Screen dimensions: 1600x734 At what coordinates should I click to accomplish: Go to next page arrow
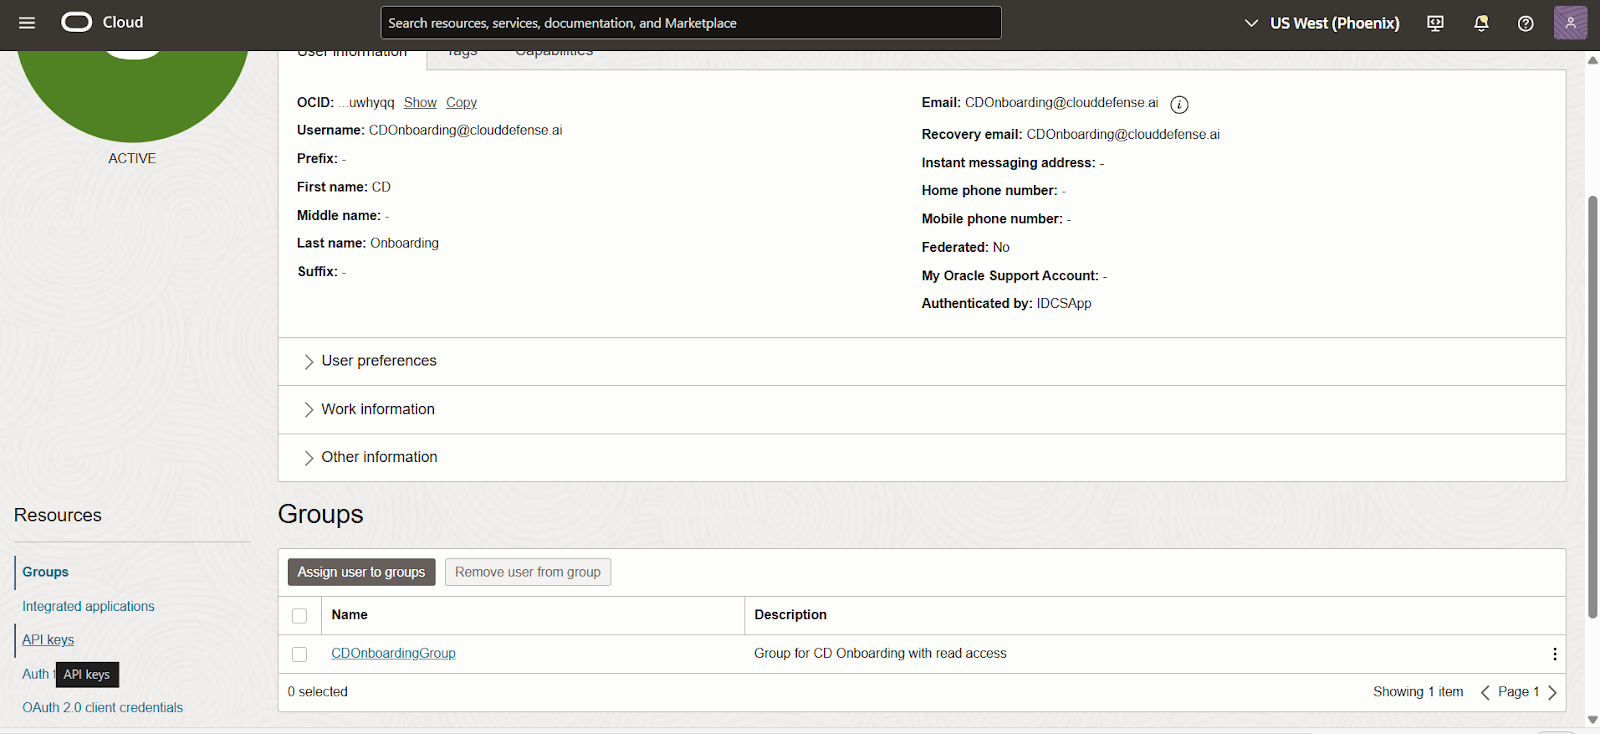(x=1552, y=692)
